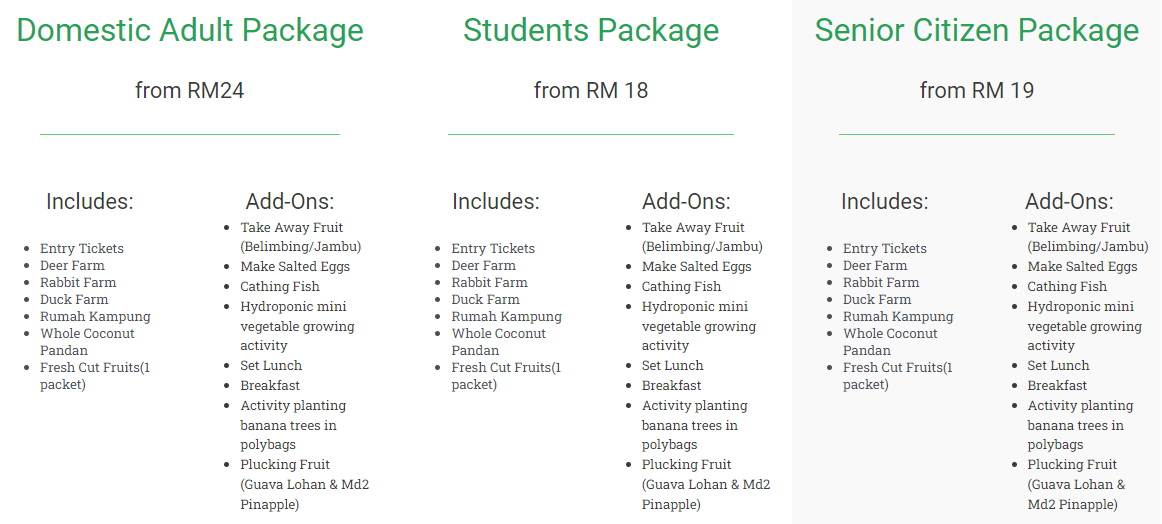Click Cathing Fish in Students add-ons
Viewport: 1162px width, 524px height.
(681, 287)
